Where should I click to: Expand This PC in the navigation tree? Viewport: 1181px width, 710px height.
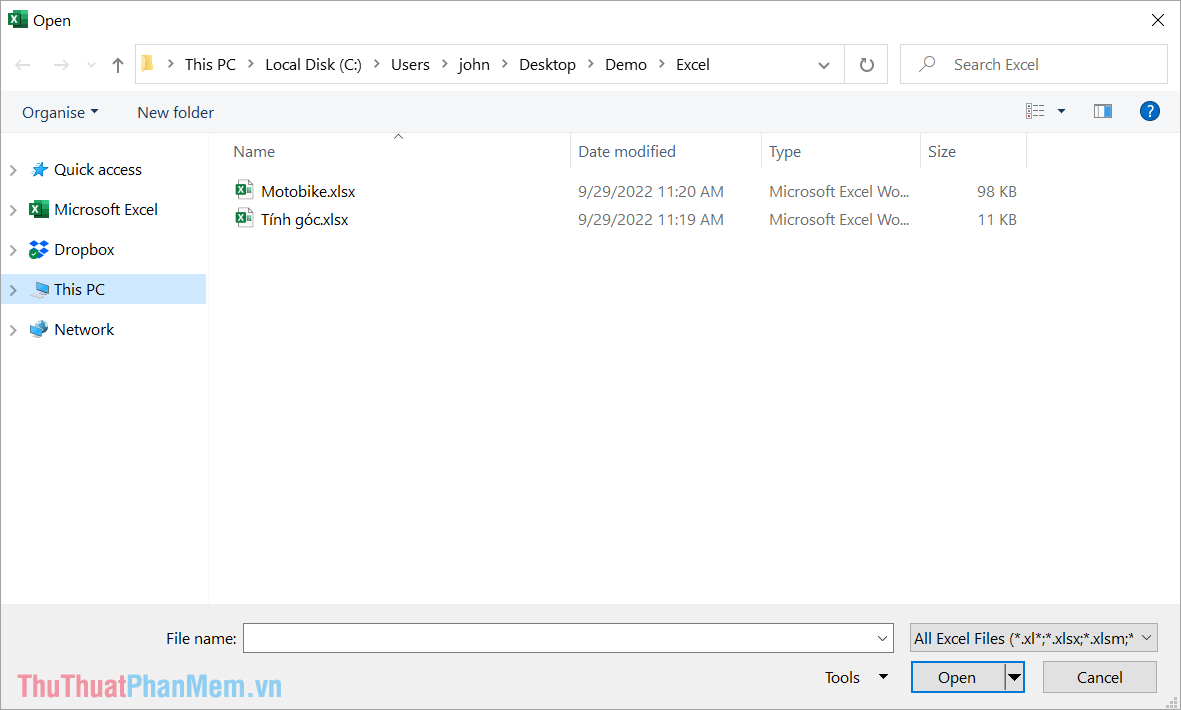13,289
